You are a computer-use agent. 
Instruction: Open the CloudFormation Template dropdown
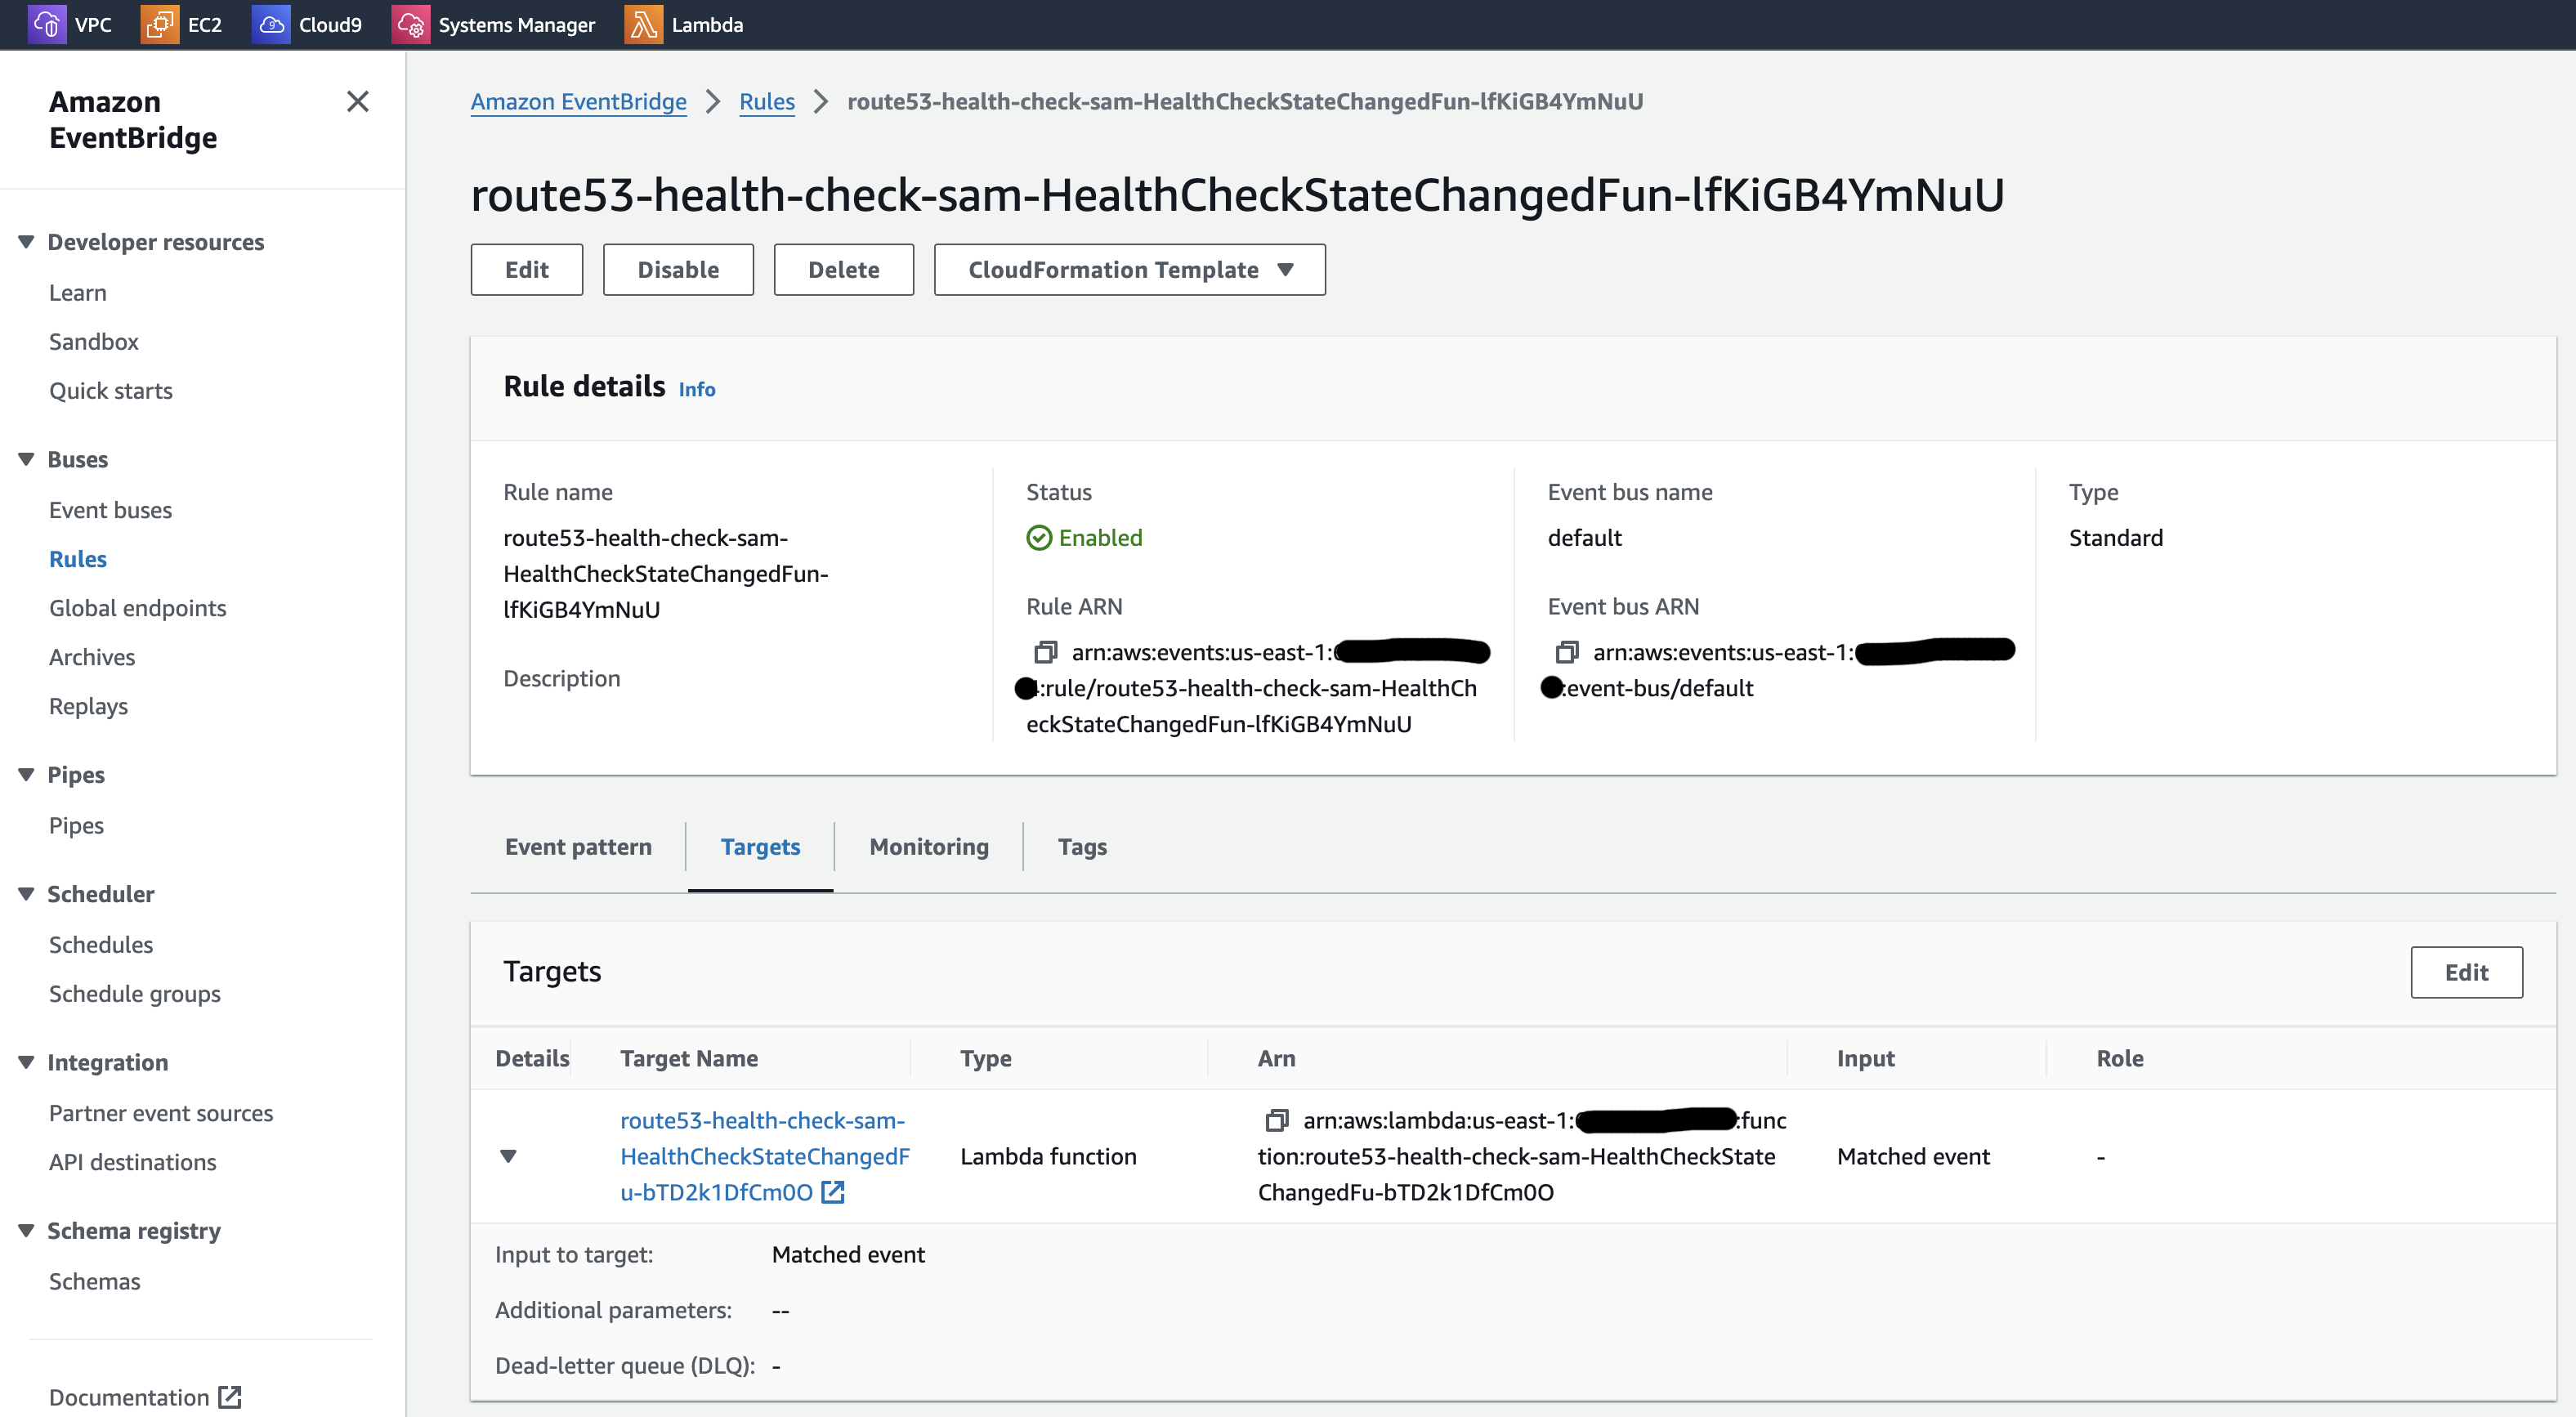[1129, 269]
